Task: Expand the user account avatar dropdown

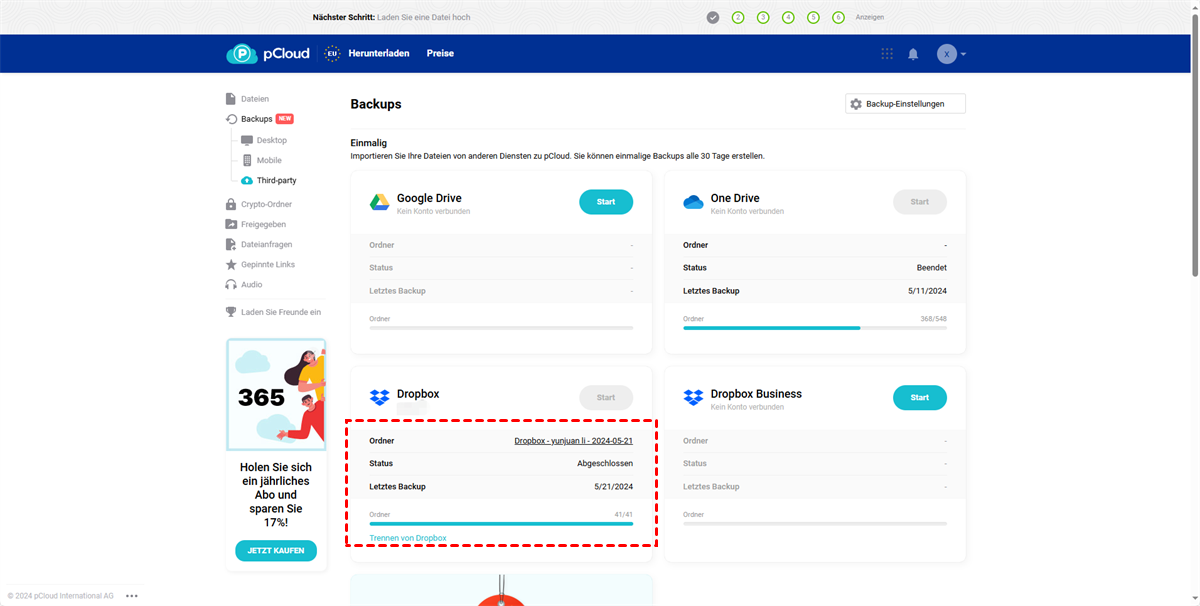Action: coord(951,54)
